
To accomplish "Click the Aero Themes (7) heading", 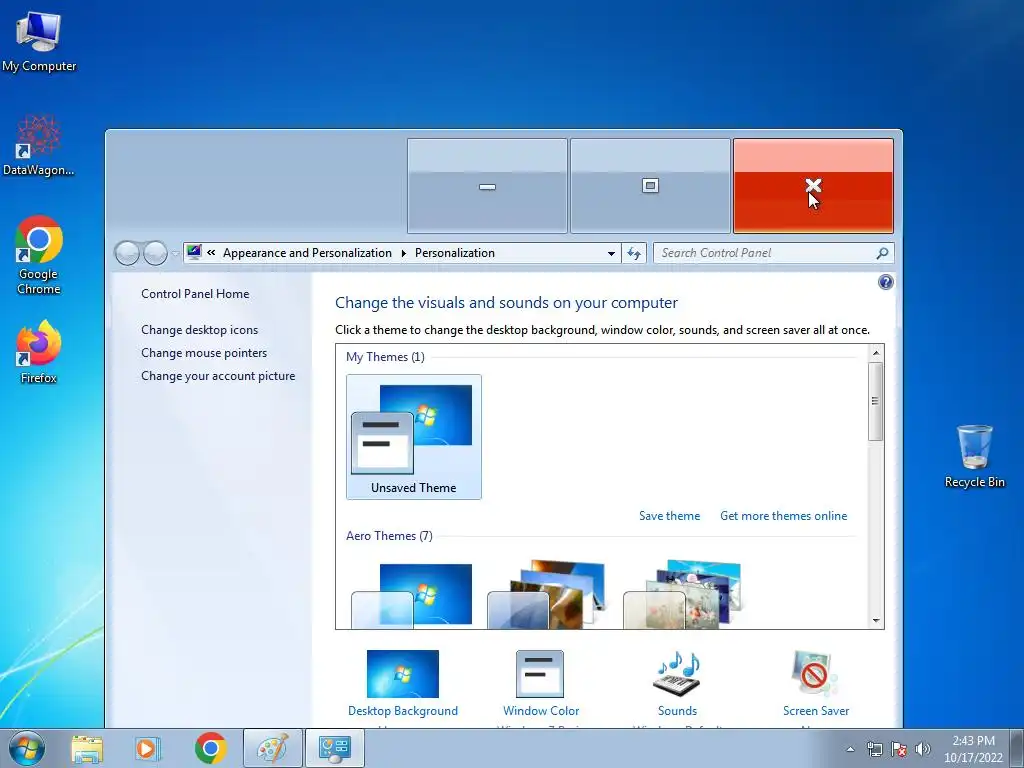I will 389,536.
